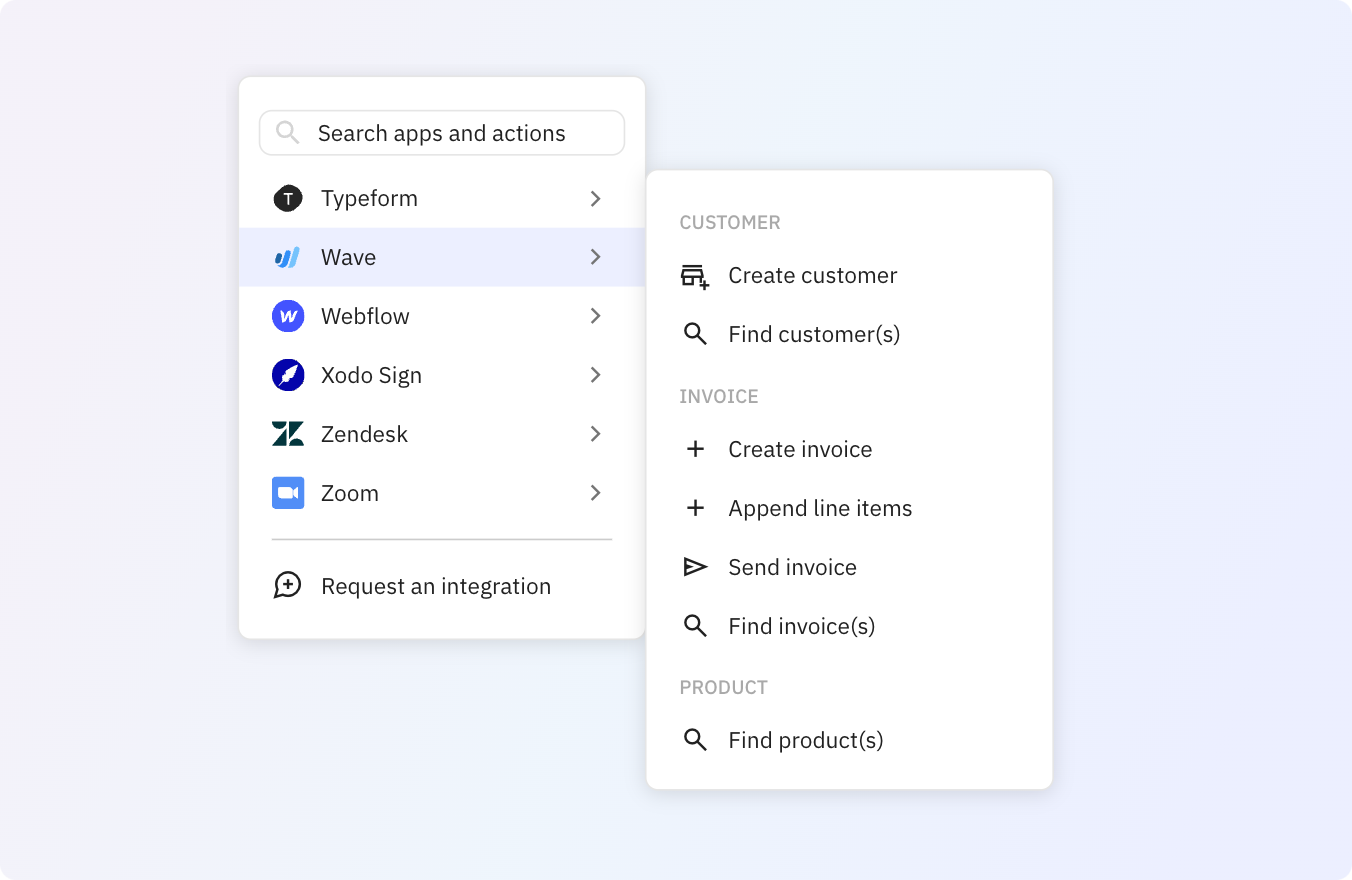Open Request an integration link
The height and width of the screenshot is (880, 1352).
click(442, 586)
